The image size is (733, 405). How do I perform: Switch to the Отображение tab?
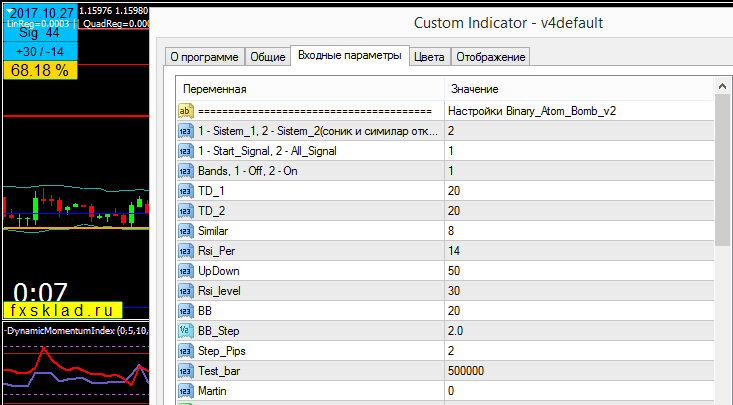point(490,58)
